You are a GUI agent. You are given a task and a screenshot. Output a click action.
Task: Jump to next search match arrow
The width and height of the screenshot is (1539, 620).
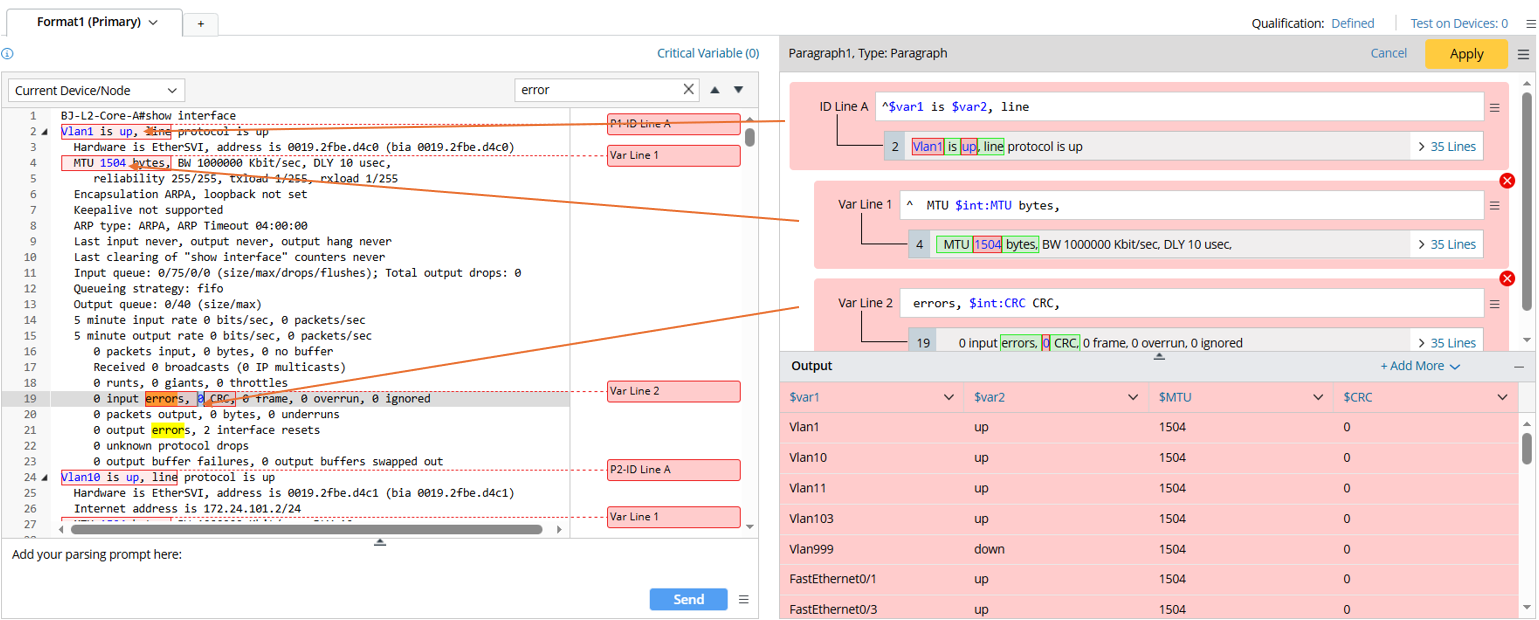pos(739,90)
